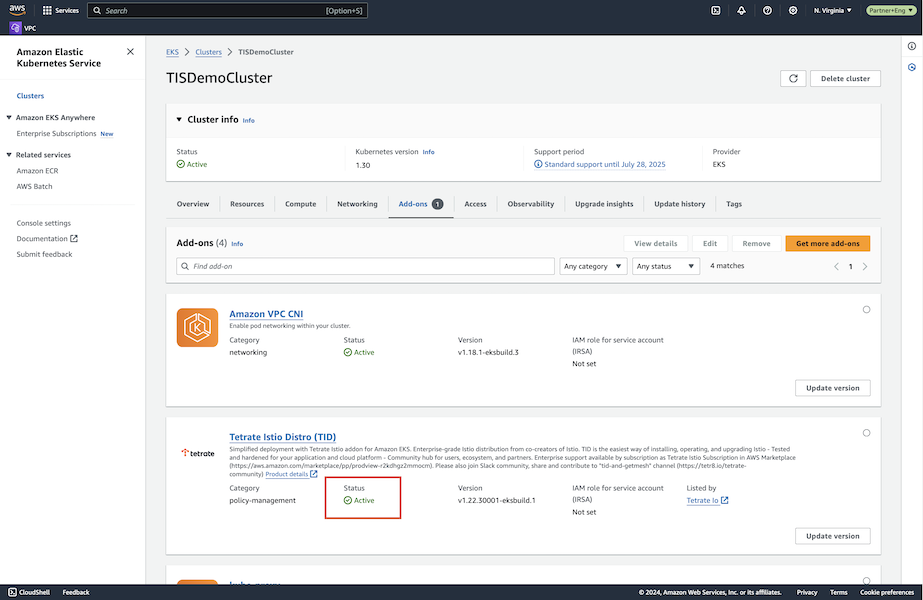
Task: Click Submit feedback in sidebar
Action: 44,254
